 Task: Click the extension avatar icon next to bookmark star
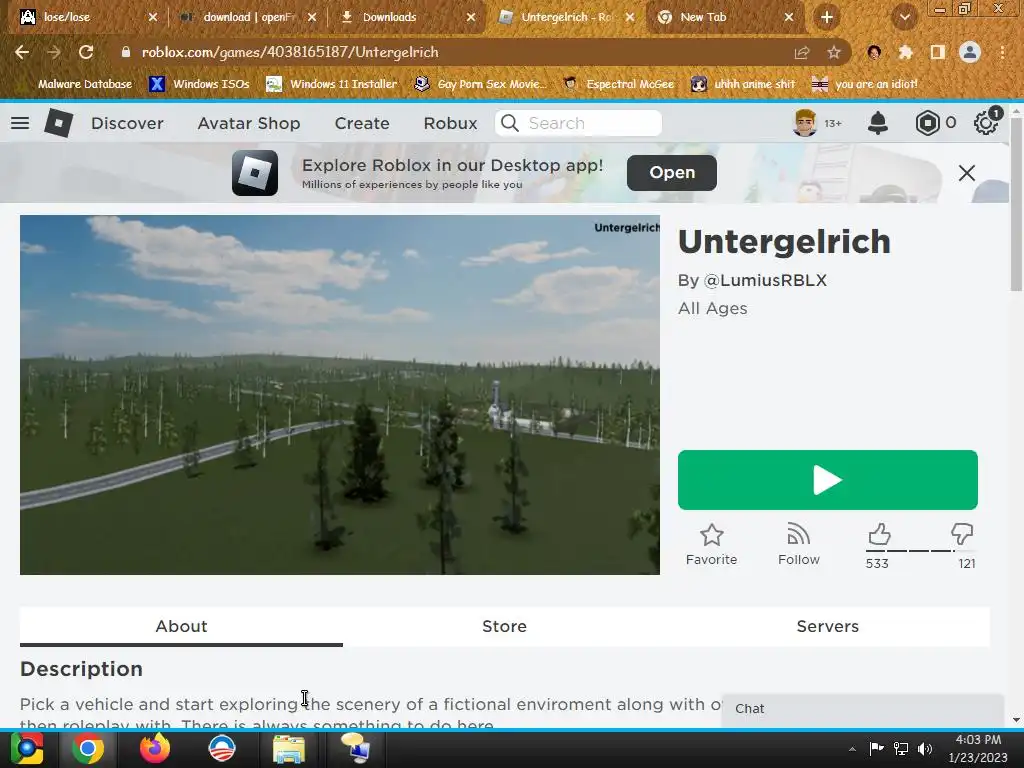[x=874, y=52]
